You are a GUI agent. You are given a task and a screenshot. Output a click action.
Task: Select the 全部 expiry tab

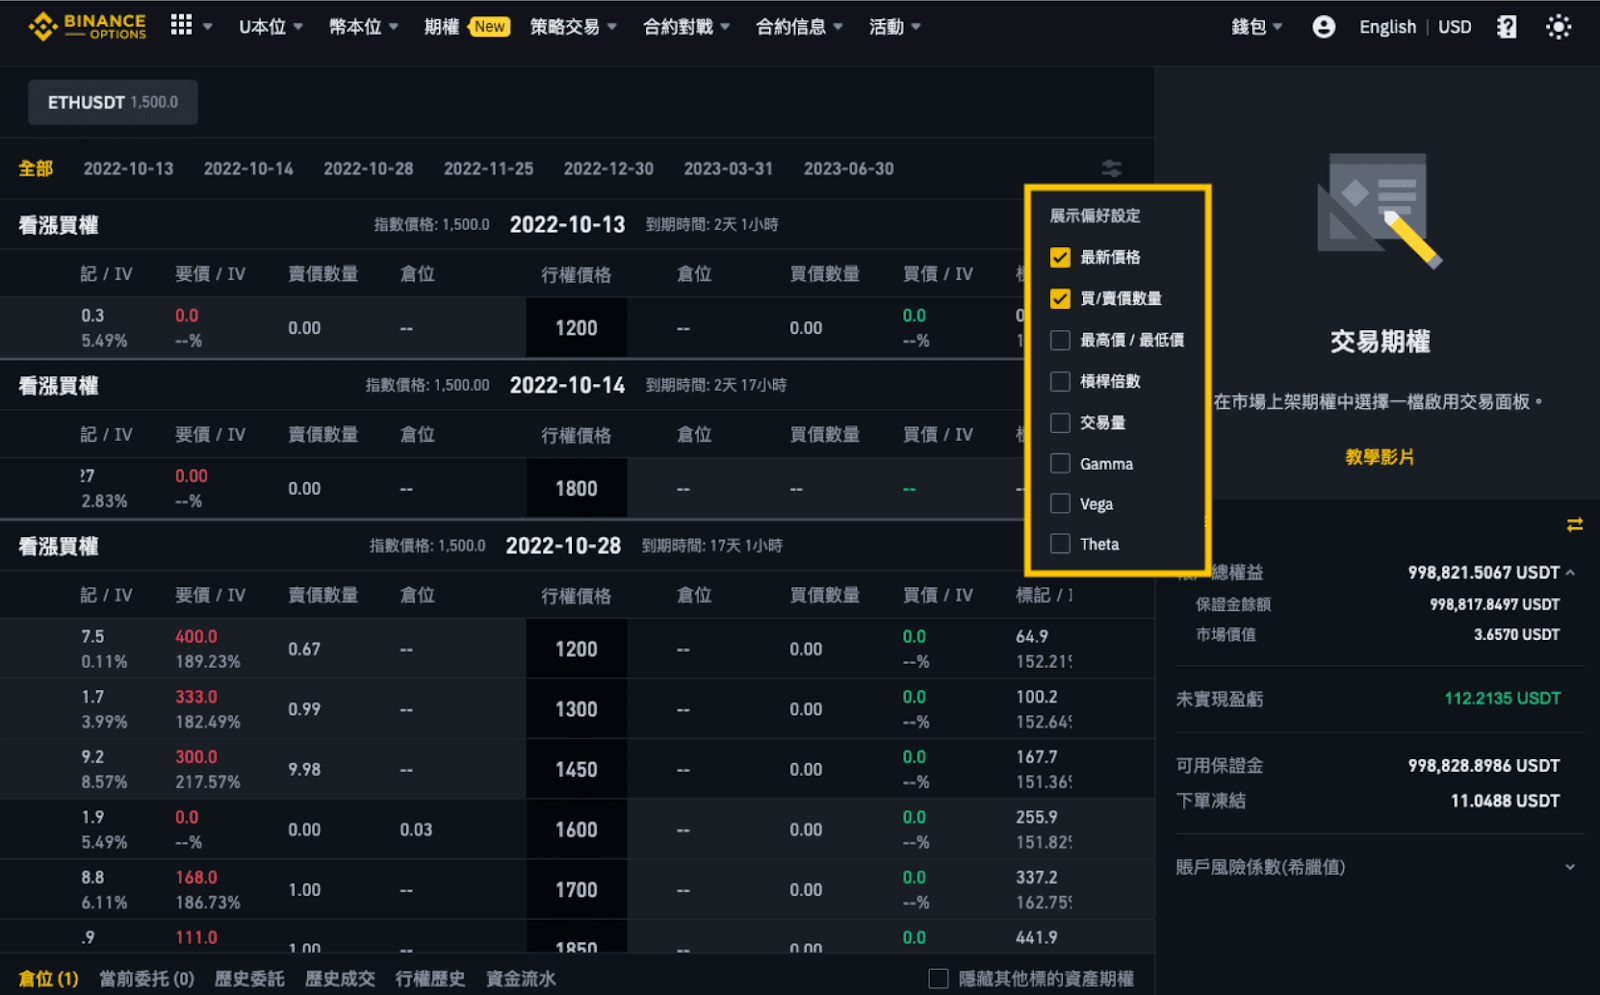pos(36,168)
